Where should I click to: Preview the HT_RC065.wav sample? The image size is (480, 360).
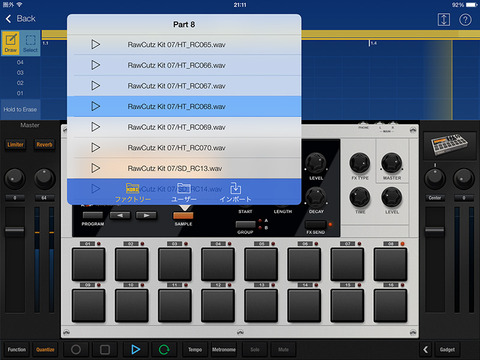pos(96,44)
